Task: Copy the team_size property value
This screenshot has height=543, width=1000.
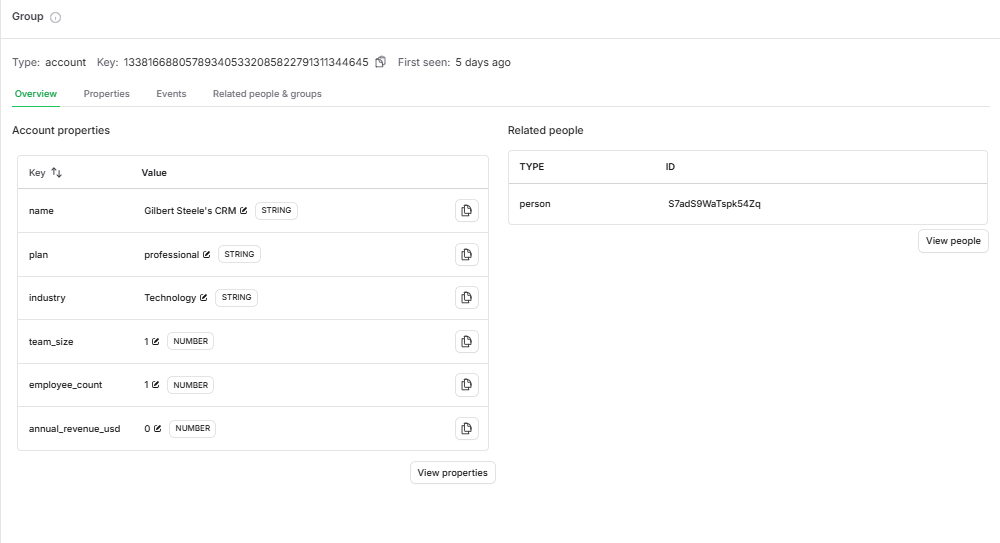Action: (466, 342)
